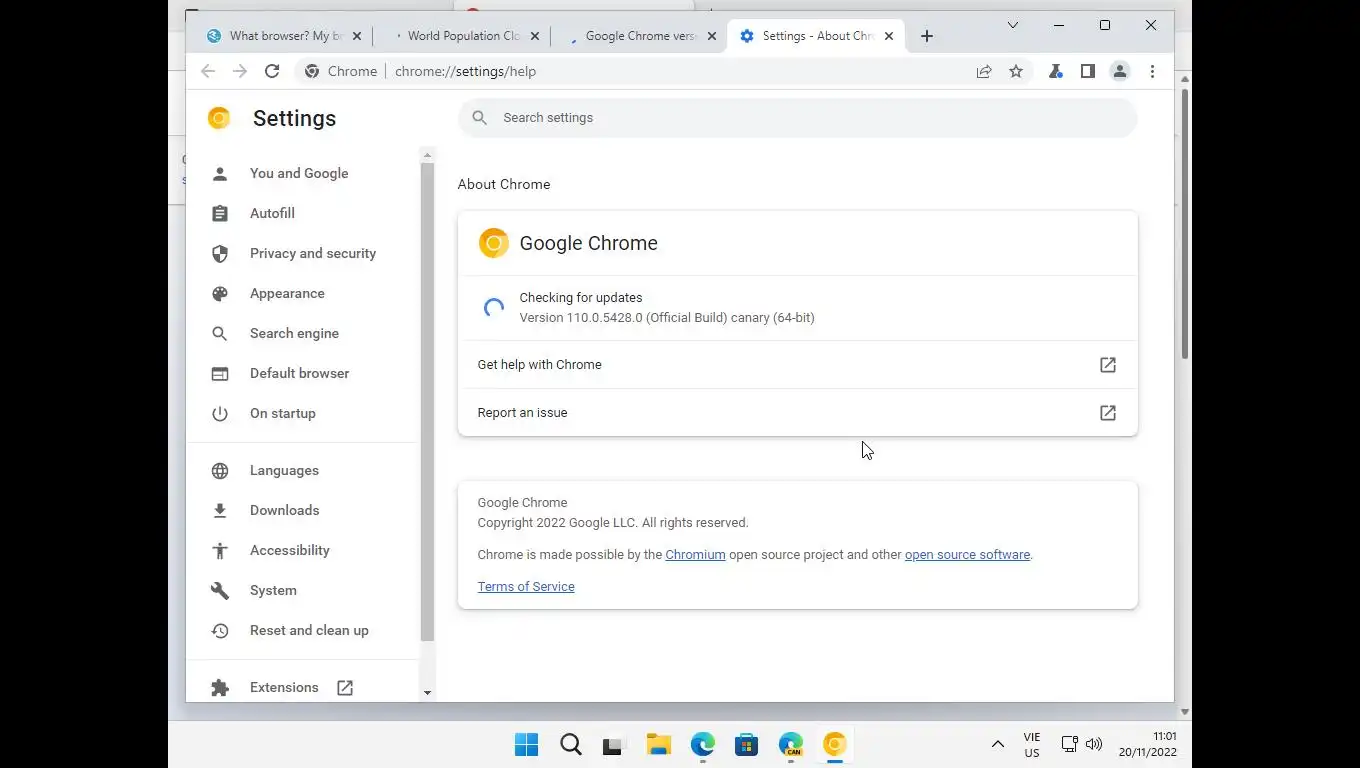Screen dimensions: 1360x768
Task: Open the network tray icon
Action: tap(1069, 744)
